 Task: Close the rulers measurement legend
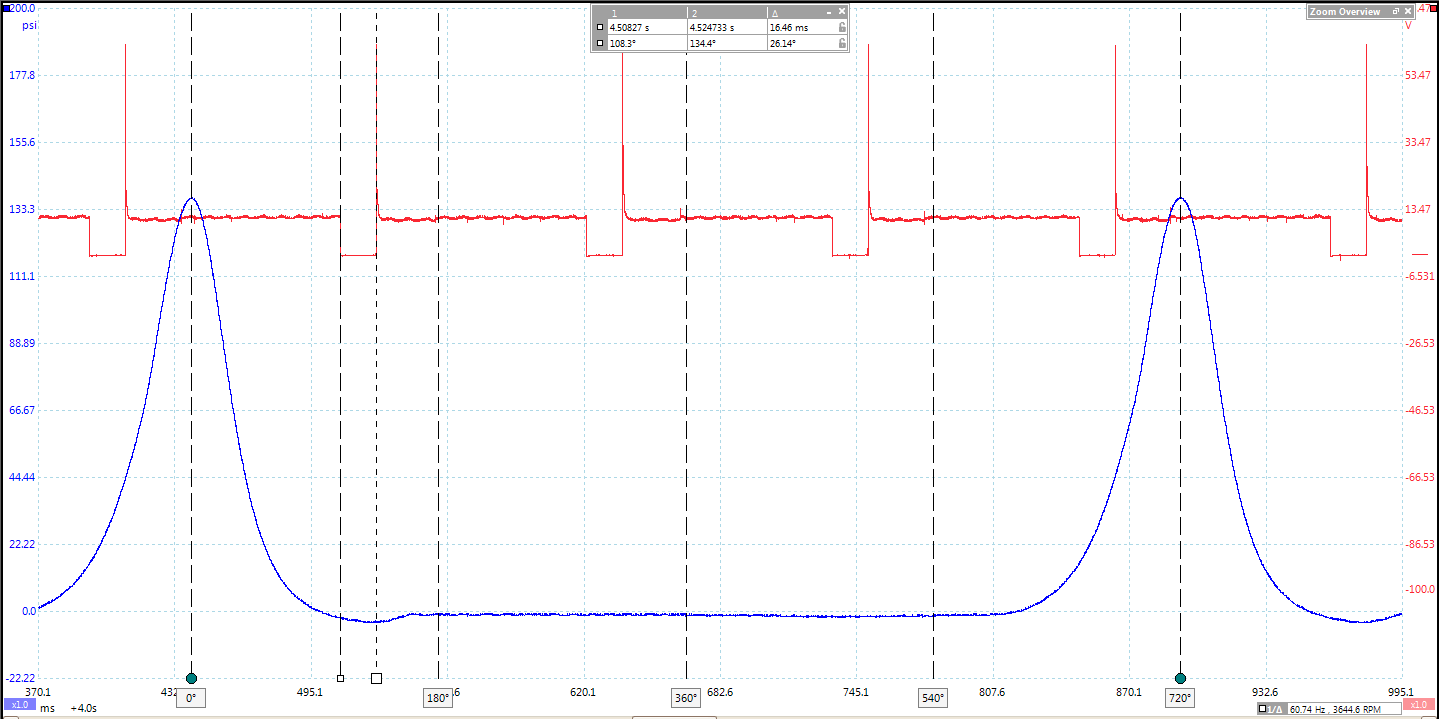coord(842,11)
